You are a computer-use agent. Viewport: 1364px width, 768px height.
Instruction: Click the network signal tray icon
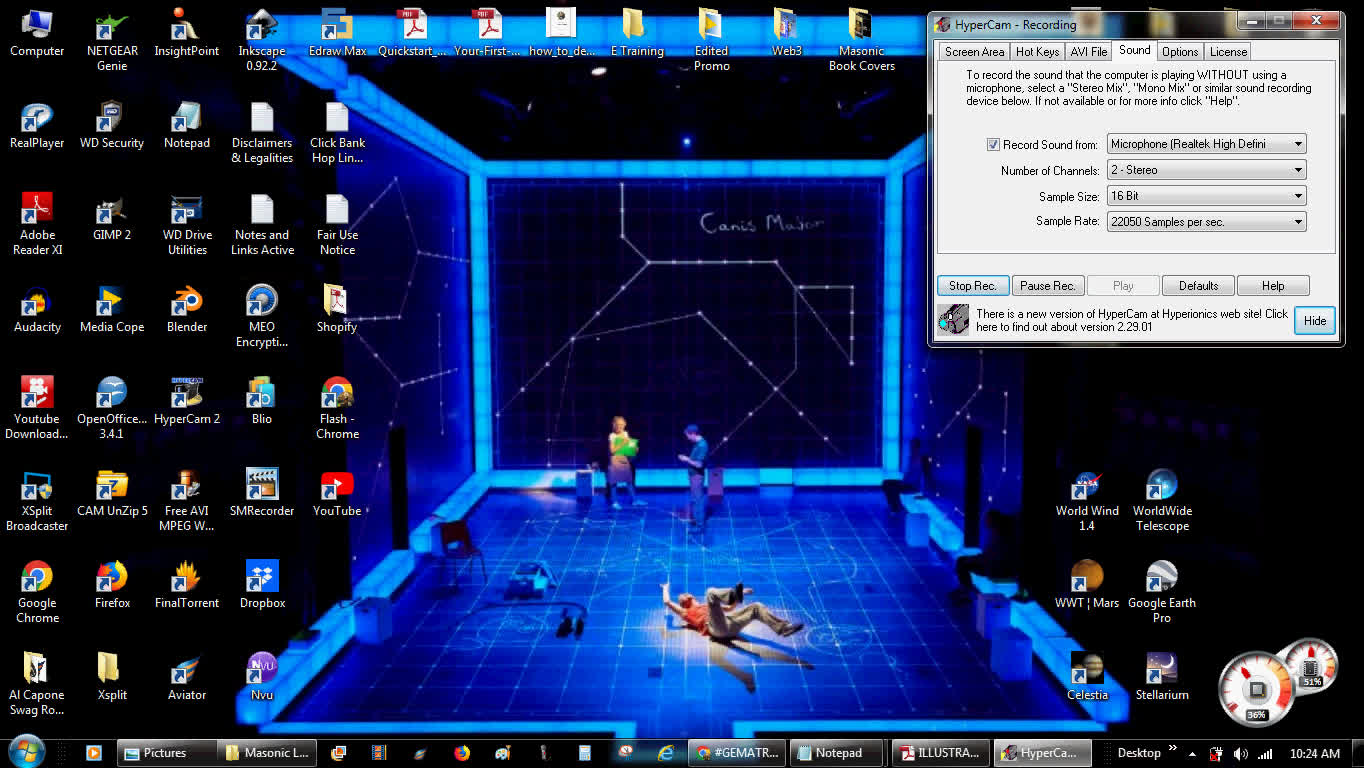click(x=1265, y=753)
